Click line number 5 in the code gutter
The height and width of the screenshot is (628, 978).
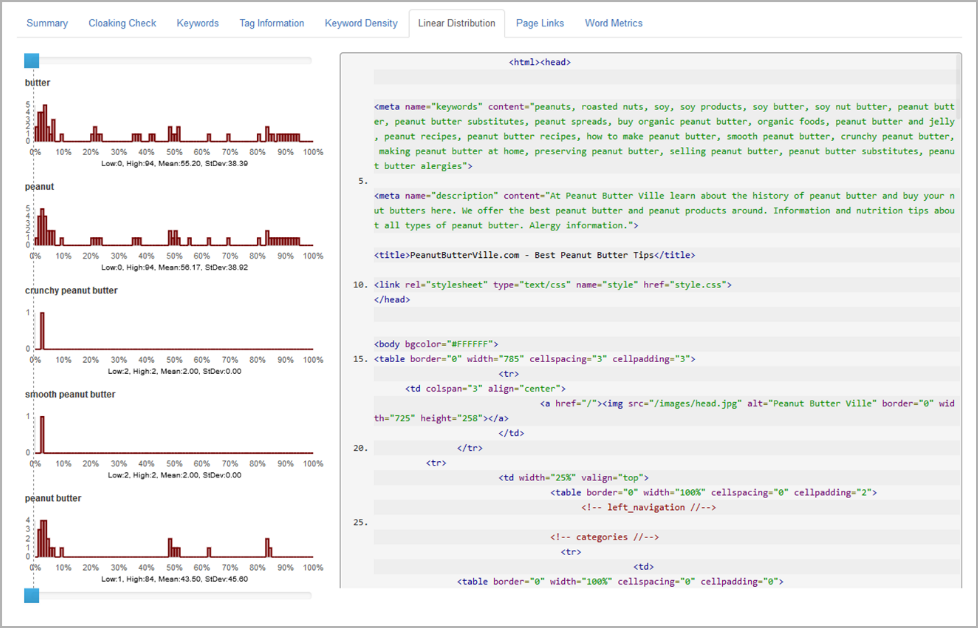[x=363, y=181]
